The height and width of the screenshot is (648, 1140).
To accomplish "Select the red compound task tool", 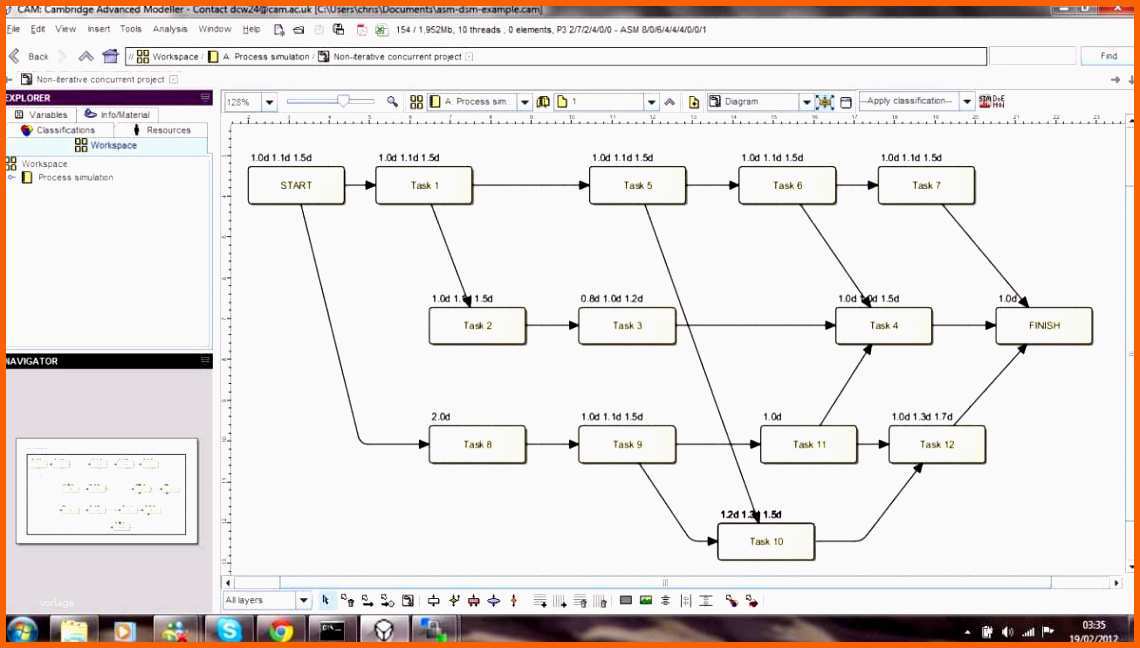I will pos(473,600).
